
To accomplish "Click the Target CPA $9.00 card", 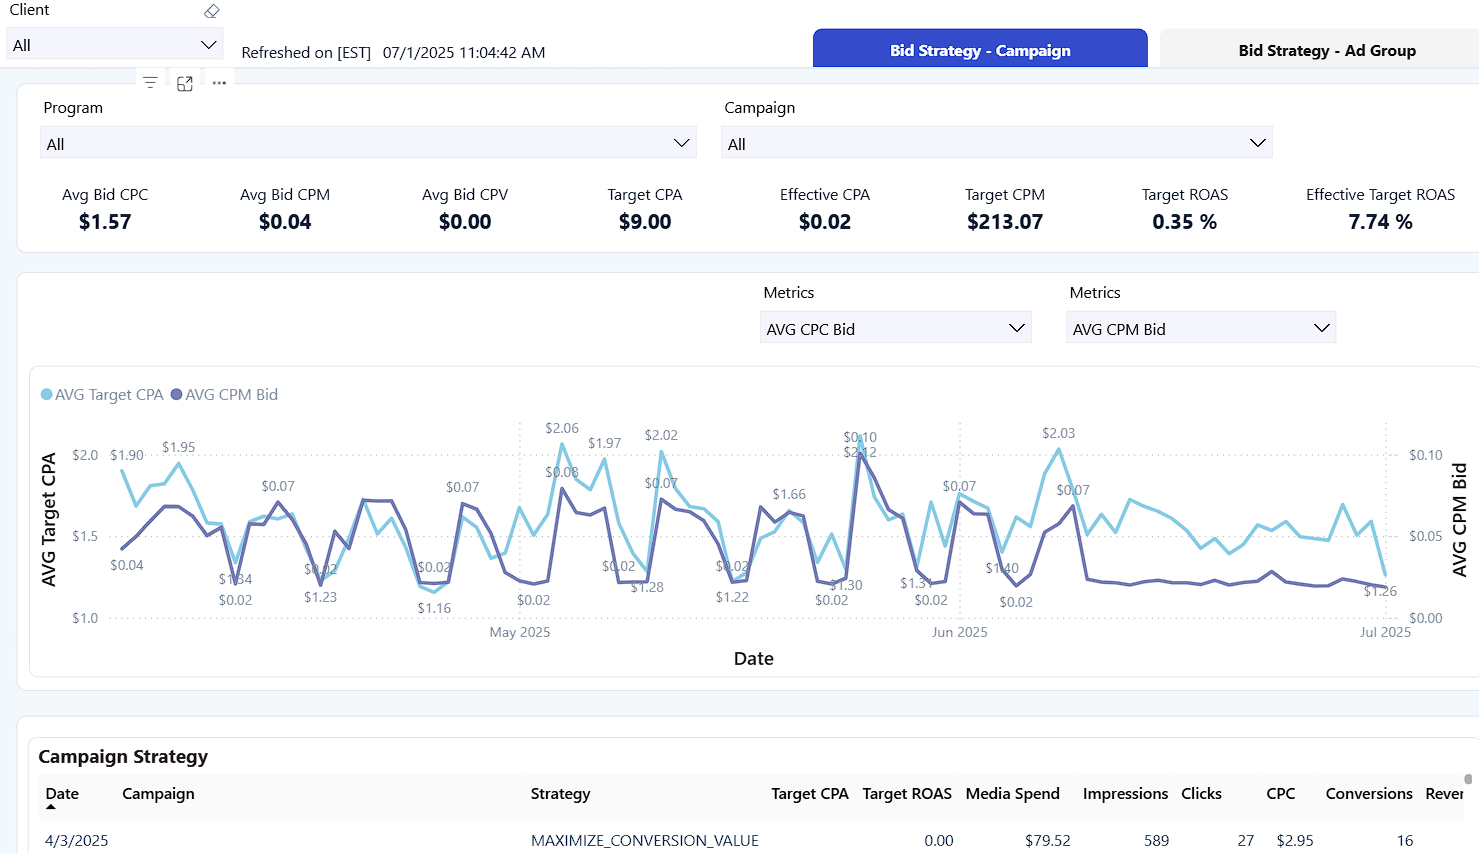I will [645, 209].
